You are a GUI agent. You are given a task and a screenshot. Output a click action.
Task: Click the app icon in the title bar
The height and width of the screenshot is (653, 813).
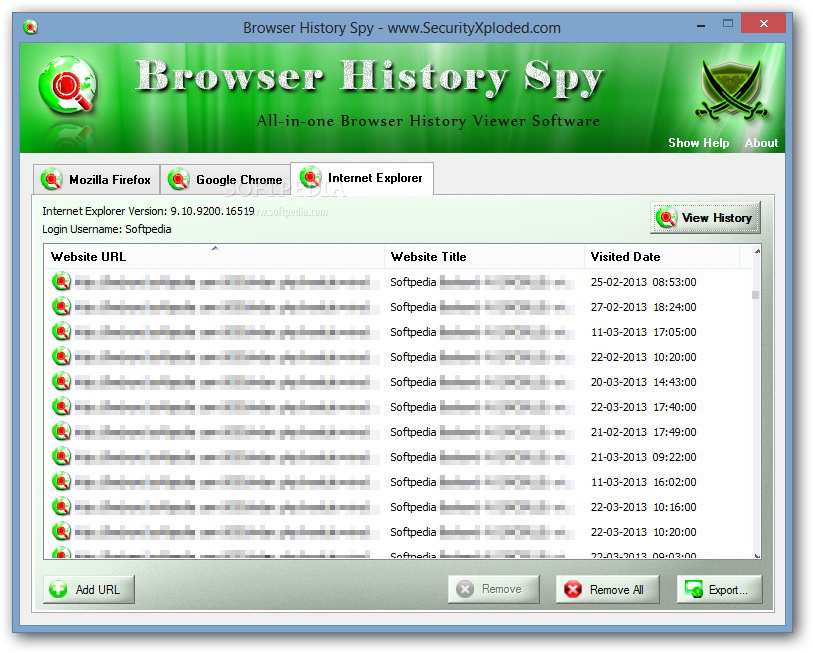coord(30,27)
